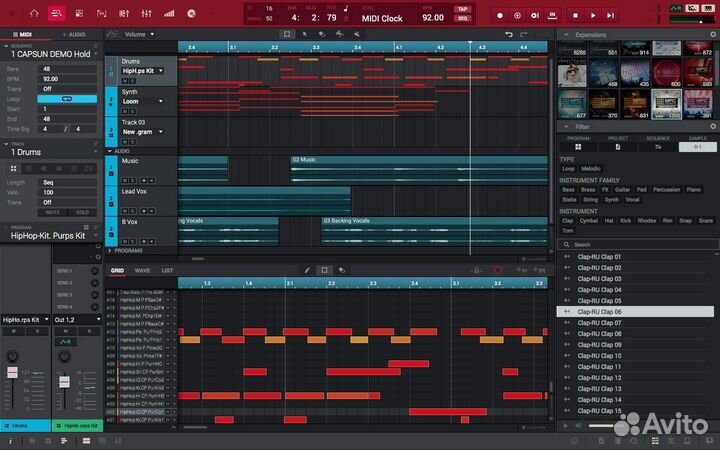Click the BPM 92.00 field in Sequence settings

point(67,79)
